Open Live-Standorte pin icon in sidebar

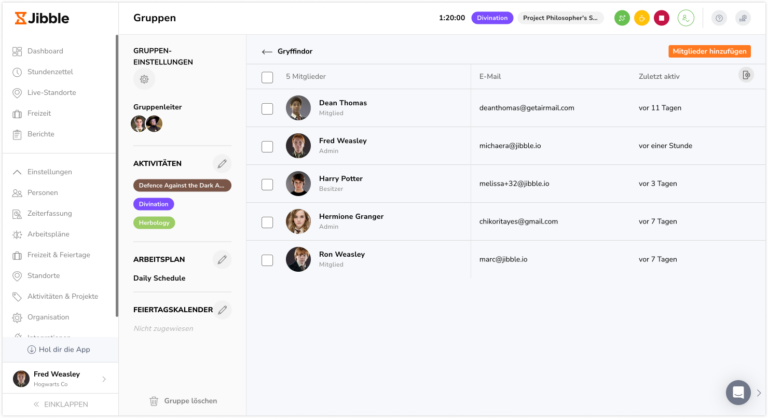point(17,93)
